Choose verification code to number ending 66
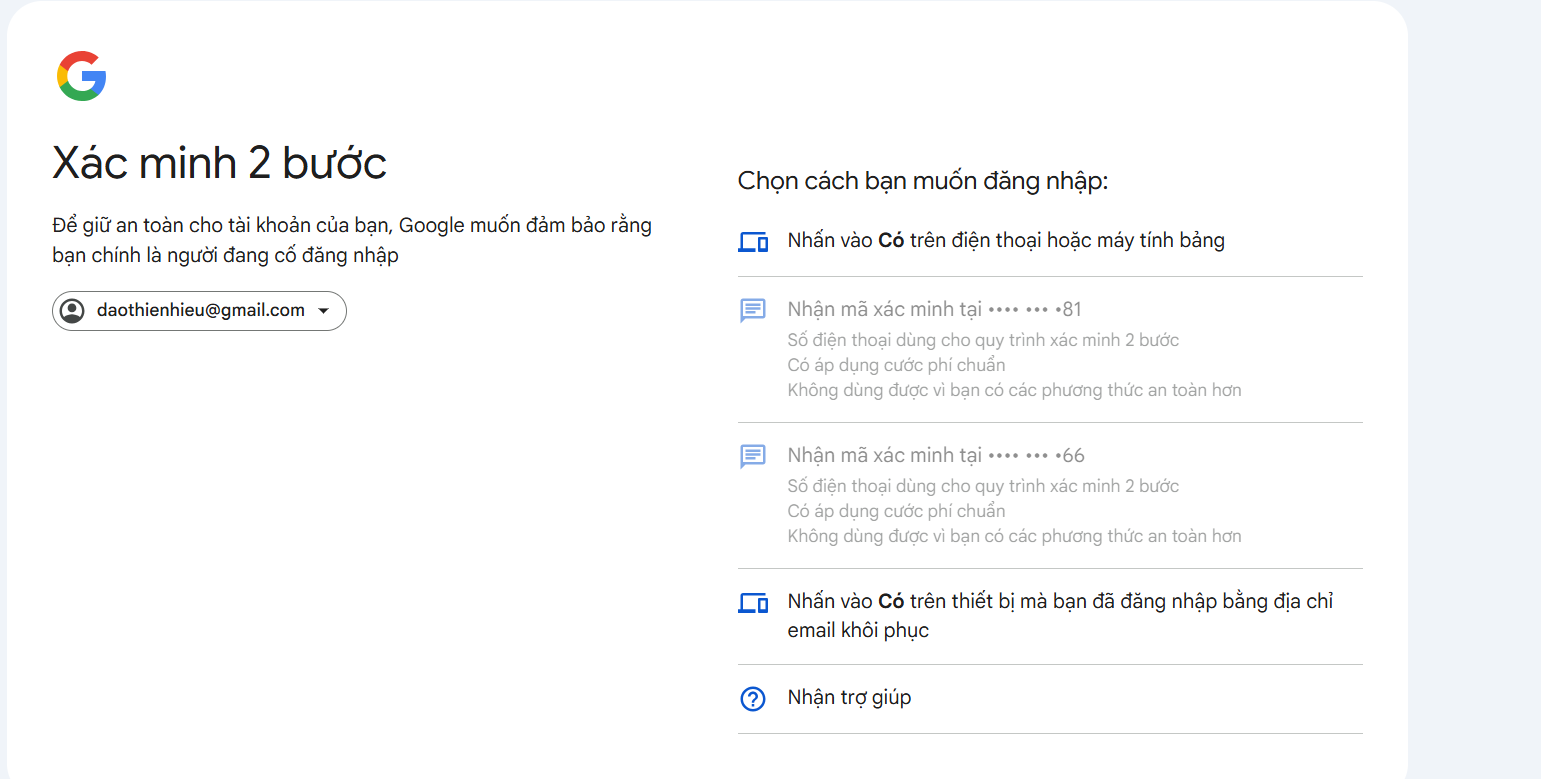The image size is (1541, 779). (x=935, y=456)
